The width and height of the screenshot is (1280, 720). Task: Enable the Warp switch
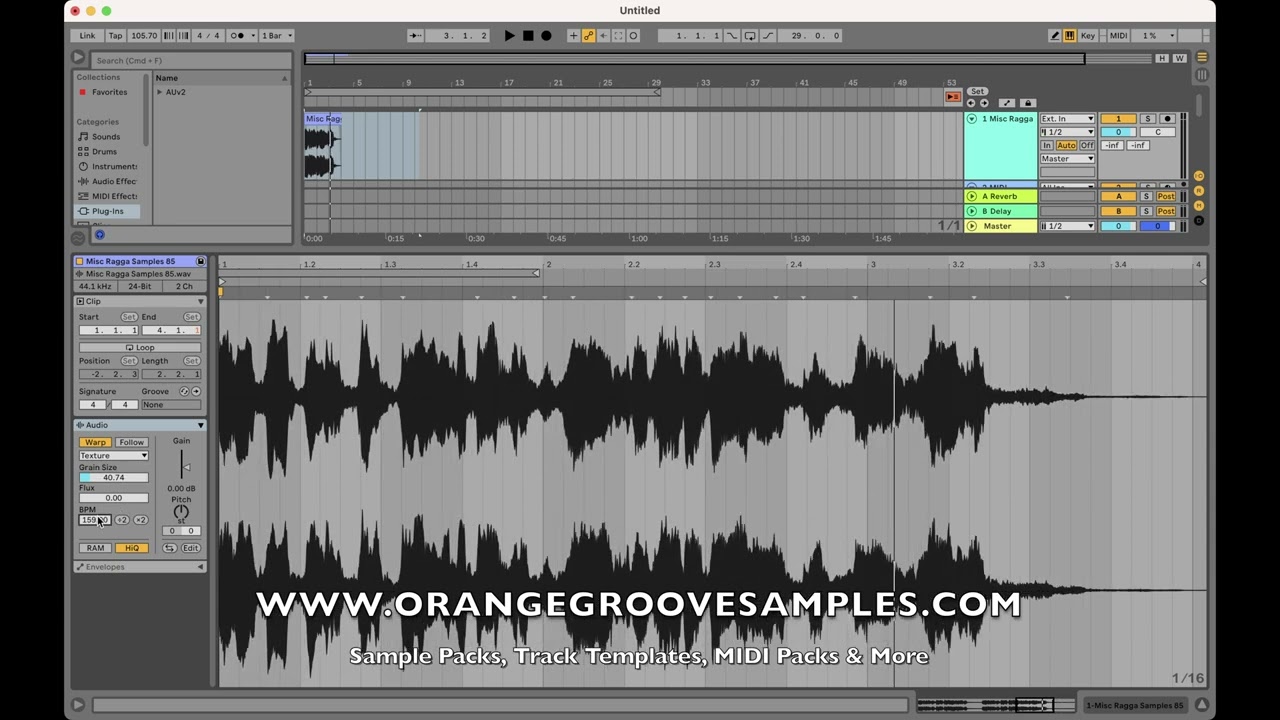(x=95, y=442)
